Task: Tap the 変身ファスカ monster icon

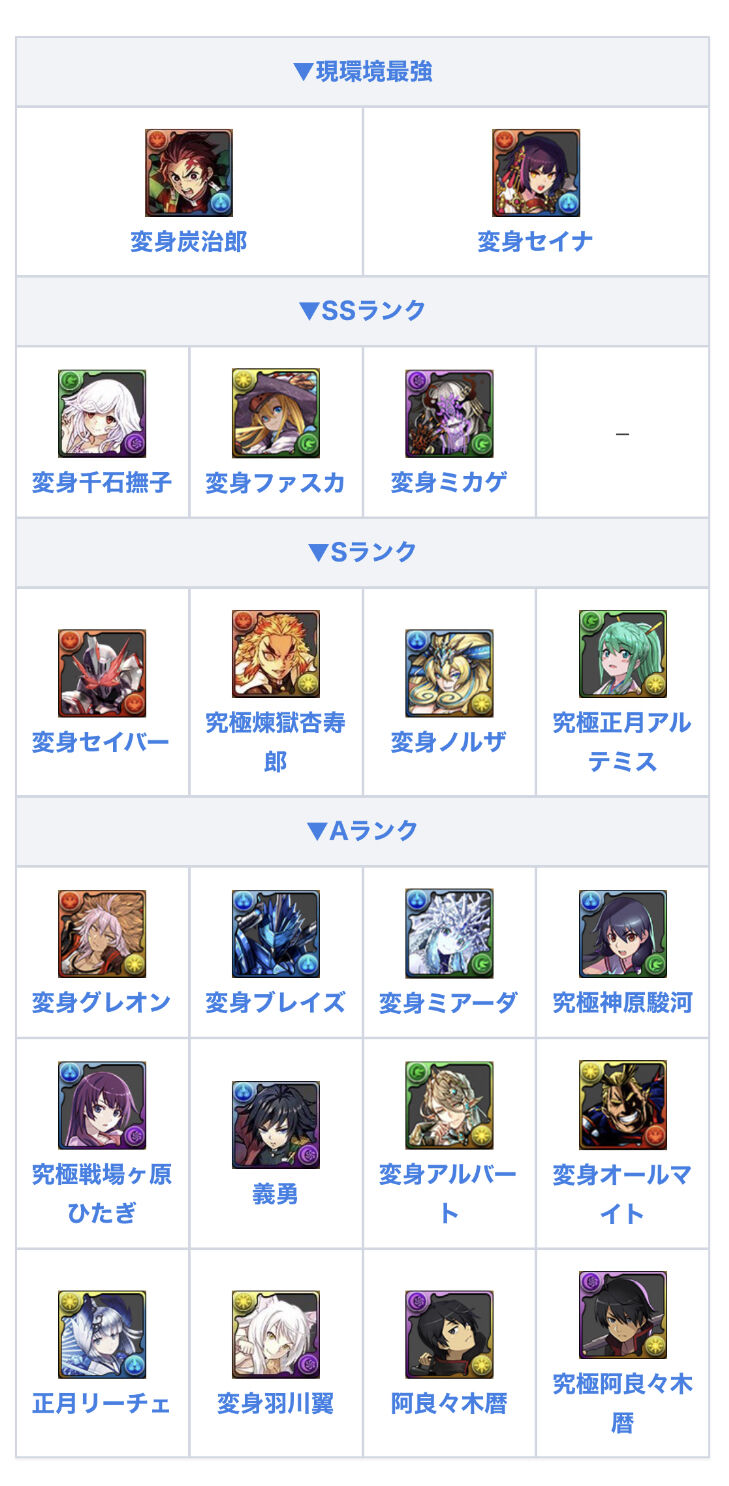Action: pos(276,414)
